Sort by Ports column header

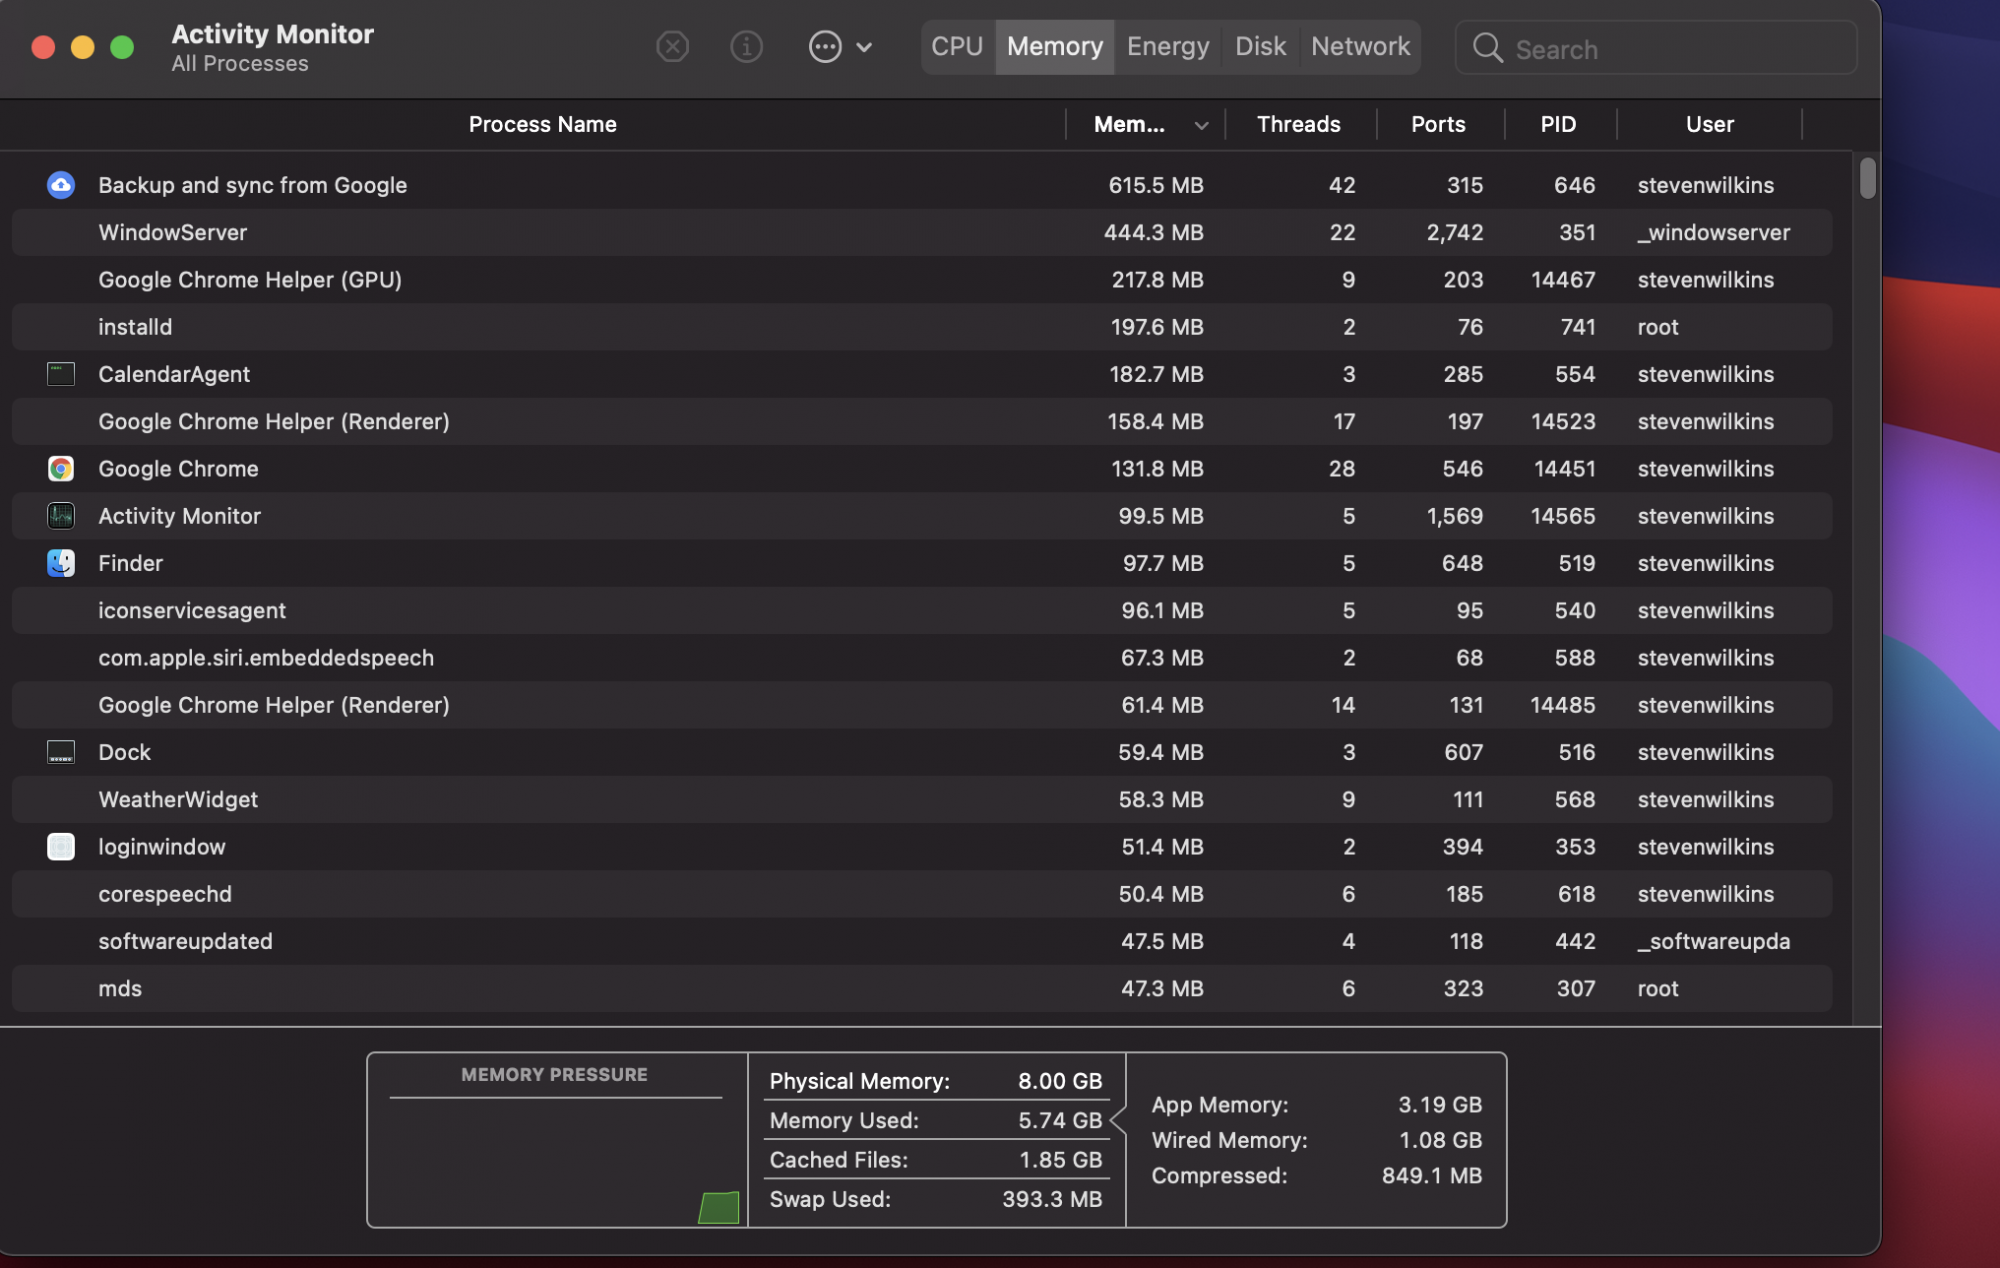[1438, 124]
